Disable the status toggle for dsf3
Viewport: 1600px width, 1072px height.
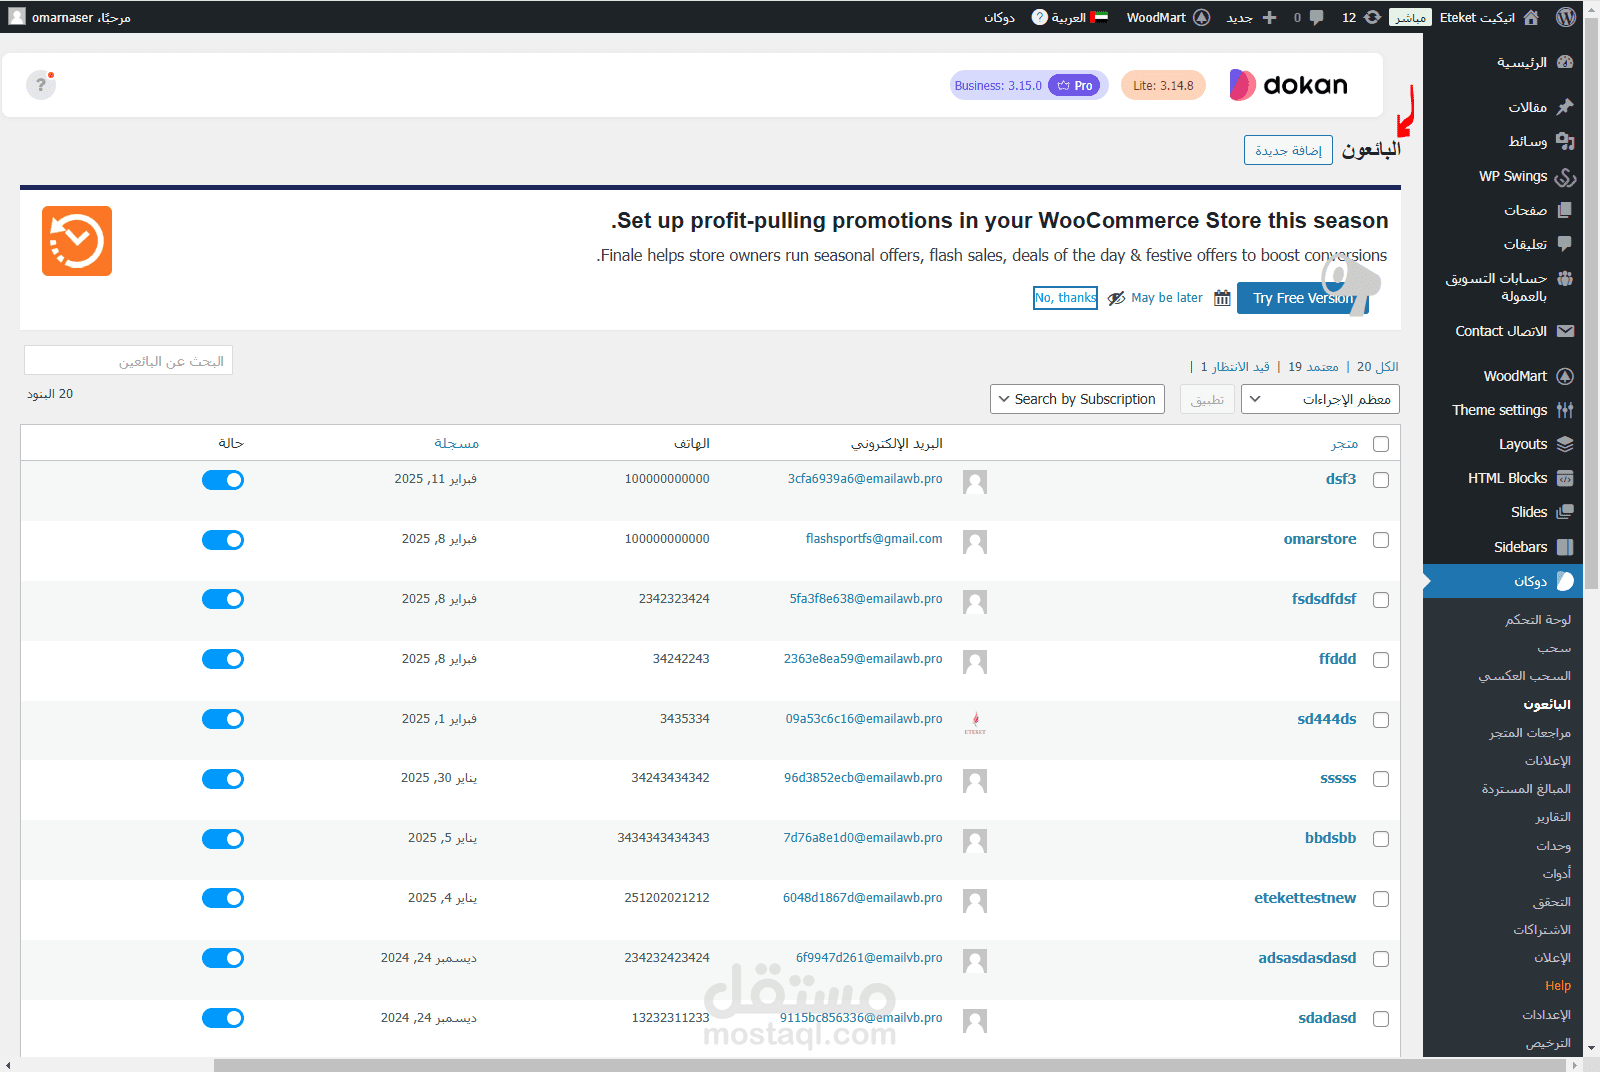pyautogui.click(x=223, y=480)
